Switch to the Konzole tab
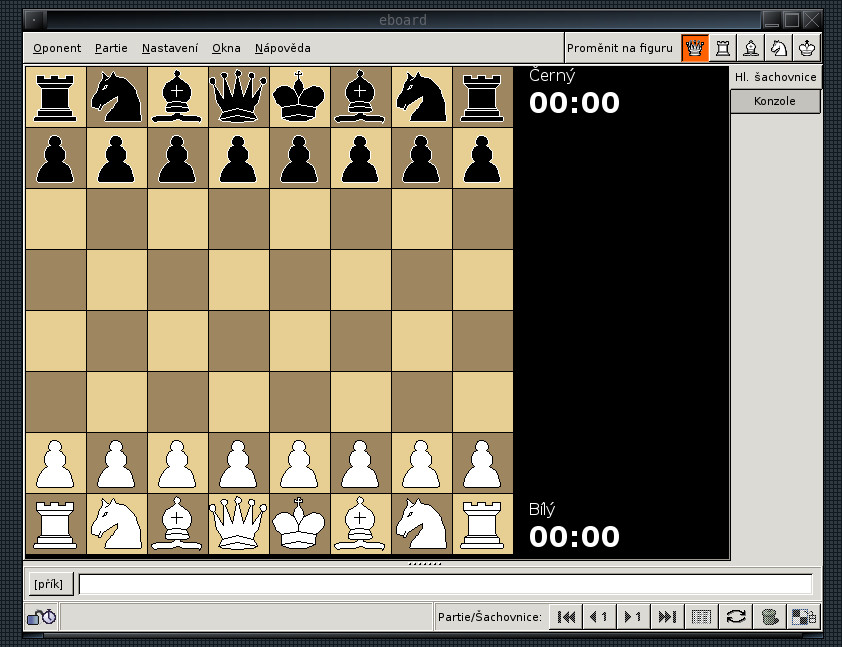This screenshot has width=842, height=647. (x=775, y=101)
